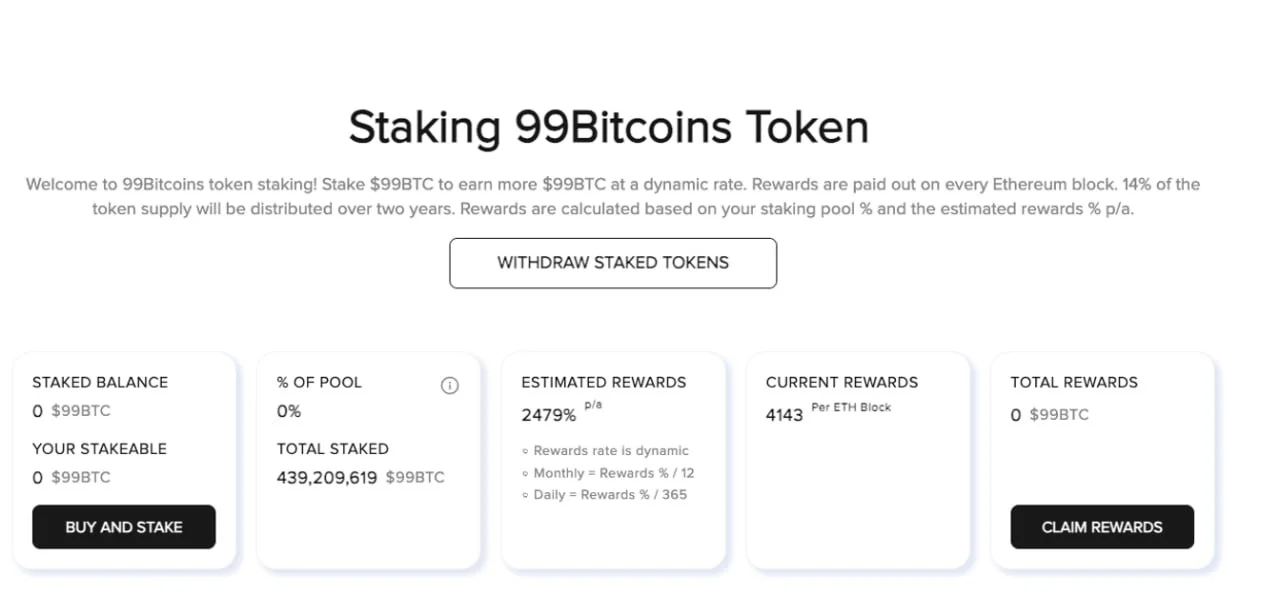Claim rewards with the Claim Rewards button
The width and height of the screenshot is (1280, 614).
point(1102,527)
